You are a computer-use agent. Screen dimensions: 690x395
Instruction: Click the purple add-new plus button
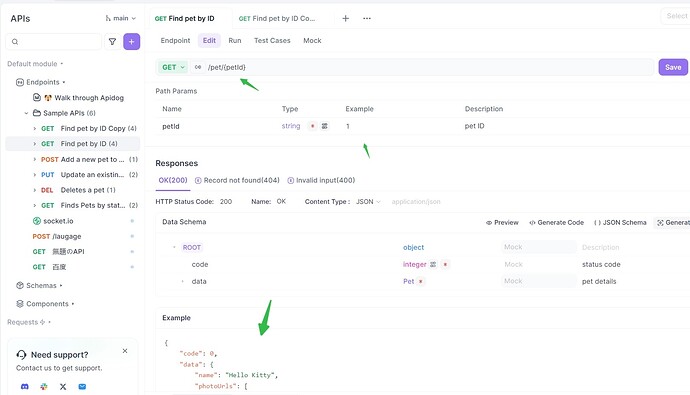click(132, 42)
